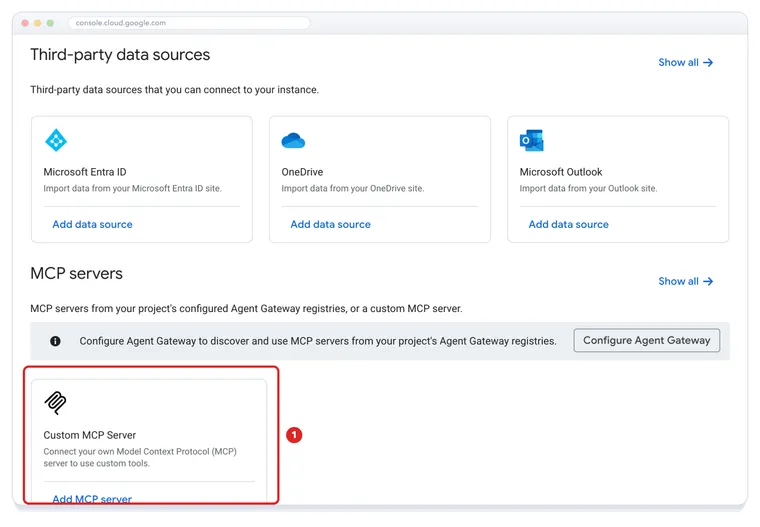This screenshot has width=760, height=527.
Task: Click the Configure Agent Gateway button
Action: (647, 340)
